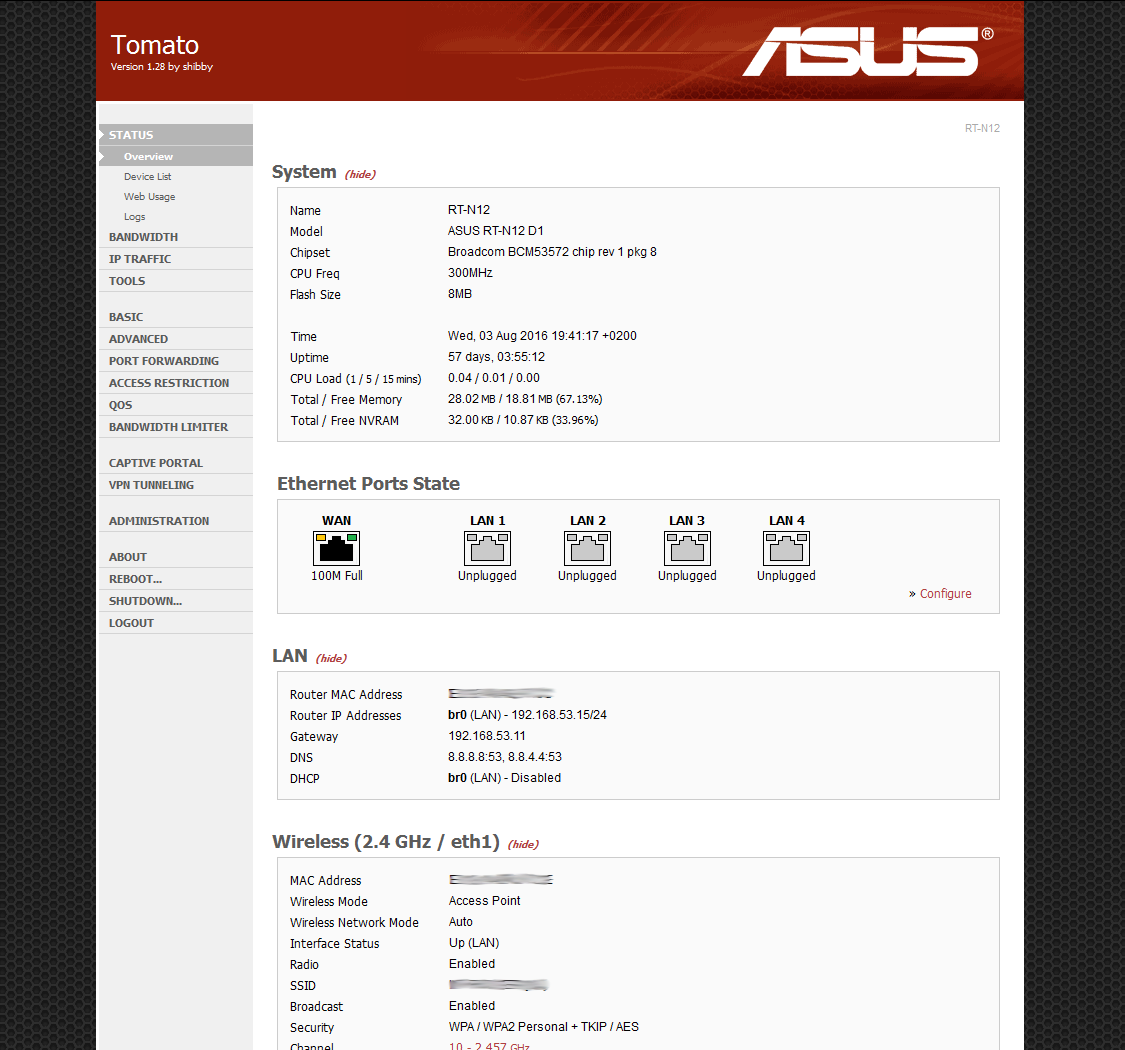Click Reboot... in the sidebar
Screen dimensions: 1125x1050
point(176,579)
